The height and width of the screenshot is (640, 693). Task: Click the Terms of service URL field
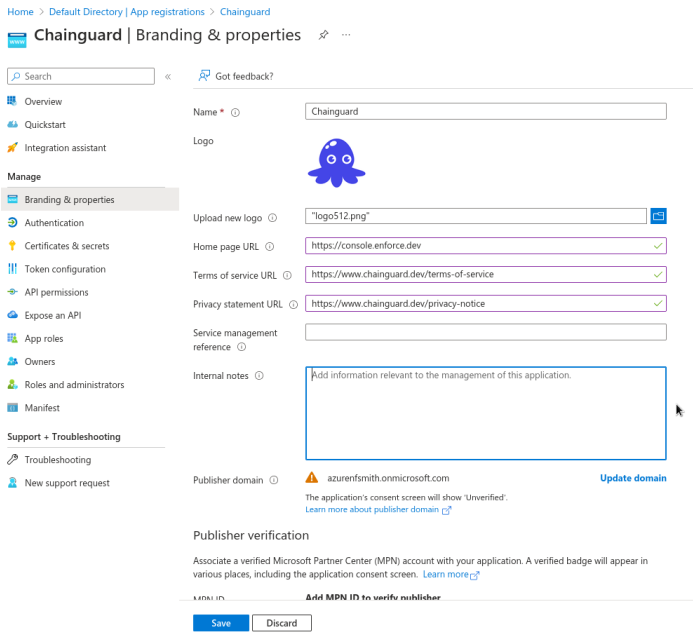pyautogui.click(x=486, y=274)
